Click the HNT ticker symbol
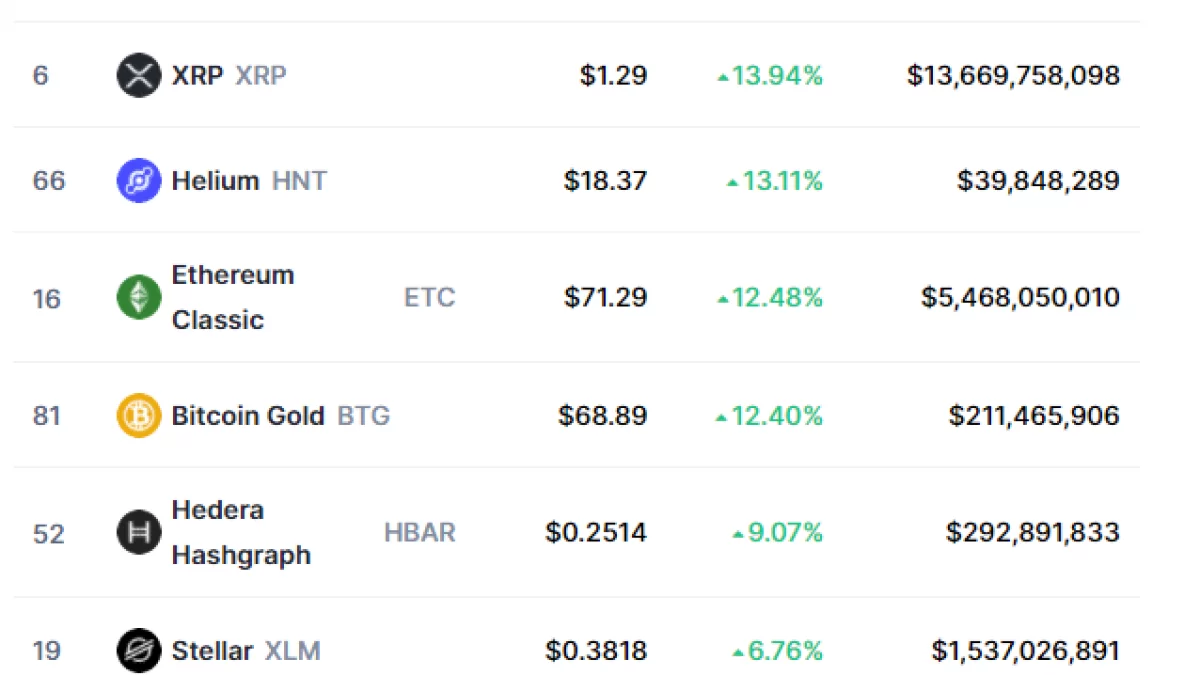 point(299,181)
